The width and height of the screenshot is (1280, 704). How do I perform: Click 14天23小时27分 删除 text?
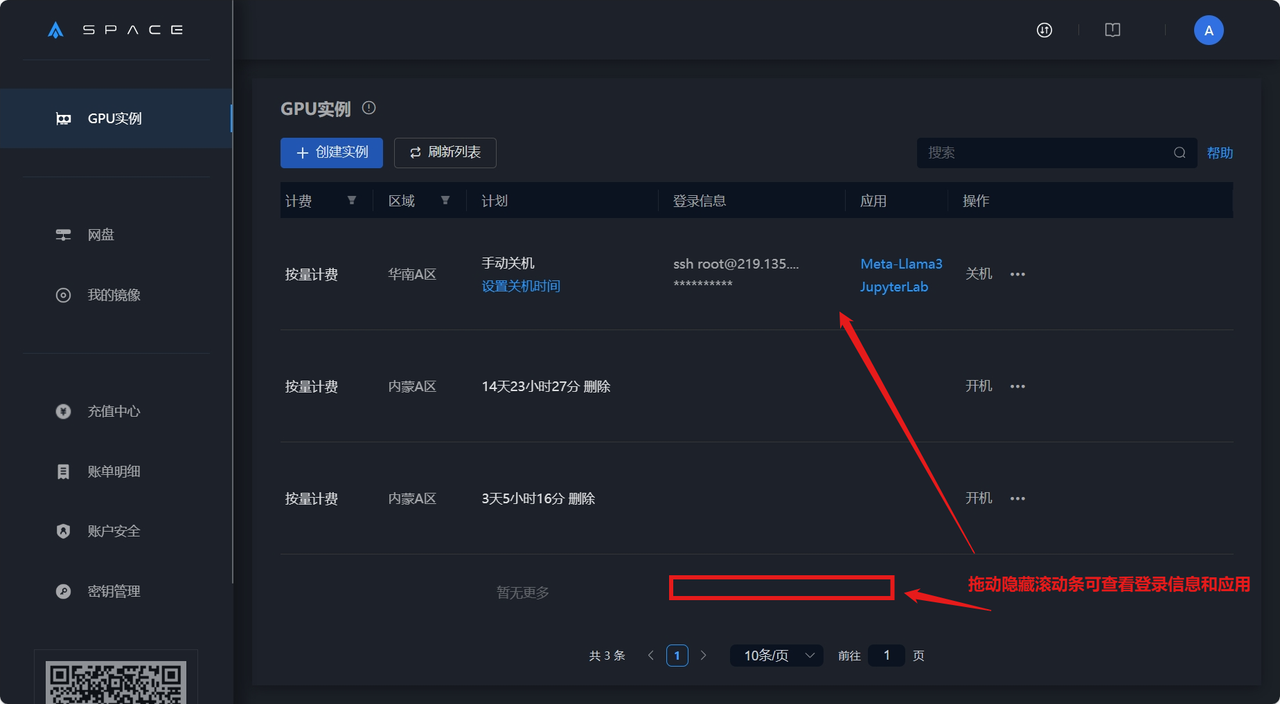coord(546,386)
